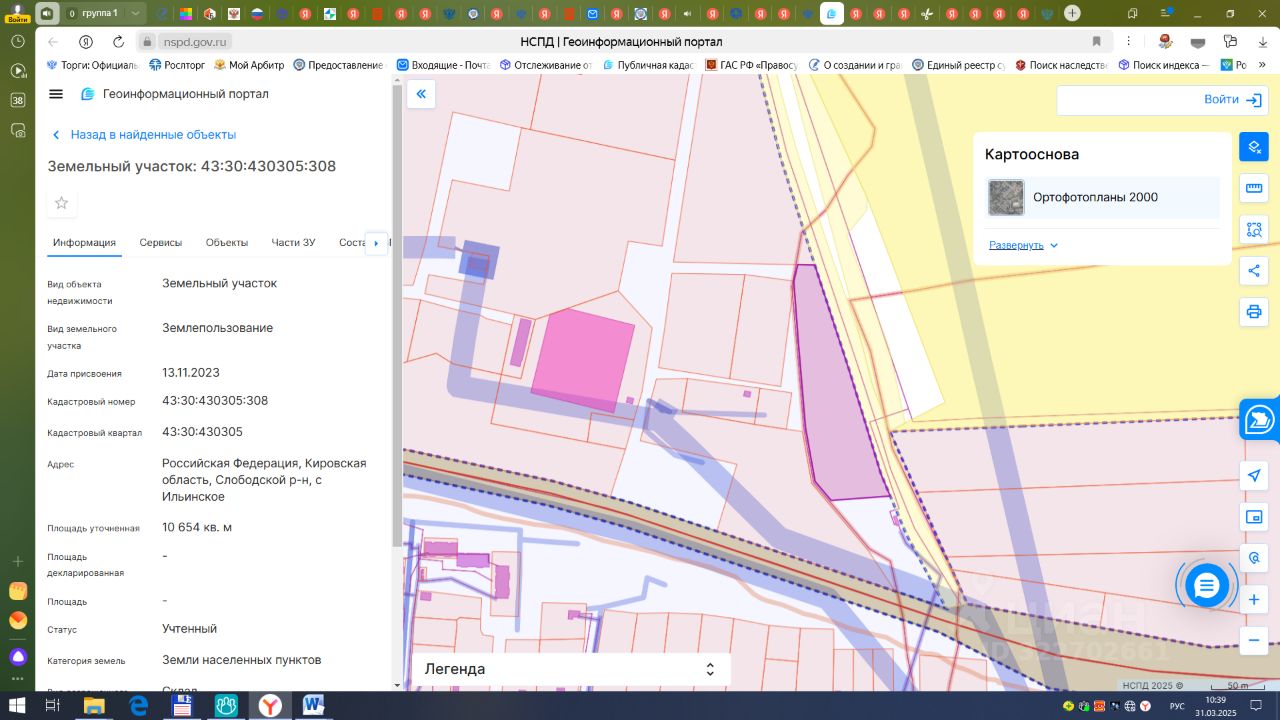1280x720 pixels.
Task: Collapse the left info panel with double chevron
Action: pyautogui.click(x=421, y=94)
